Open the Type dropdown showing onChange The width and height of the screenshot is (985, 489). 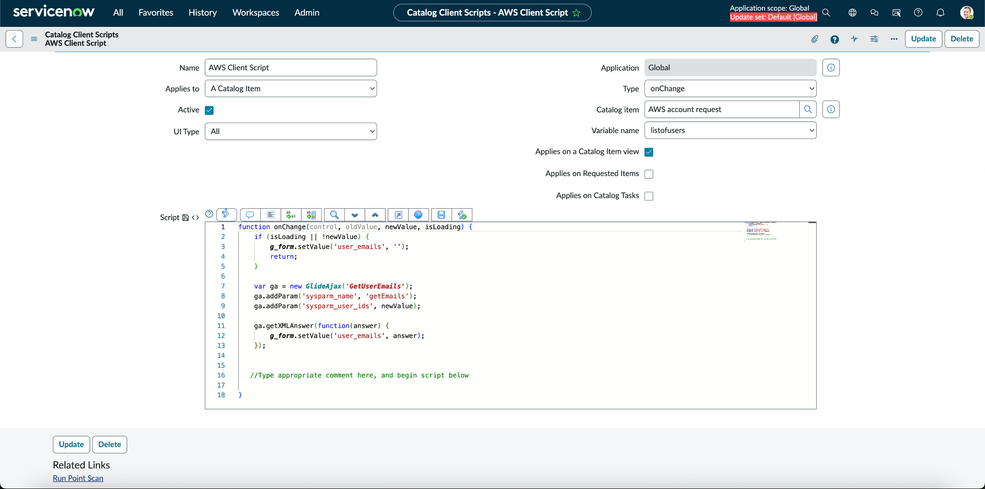point(731,89)
